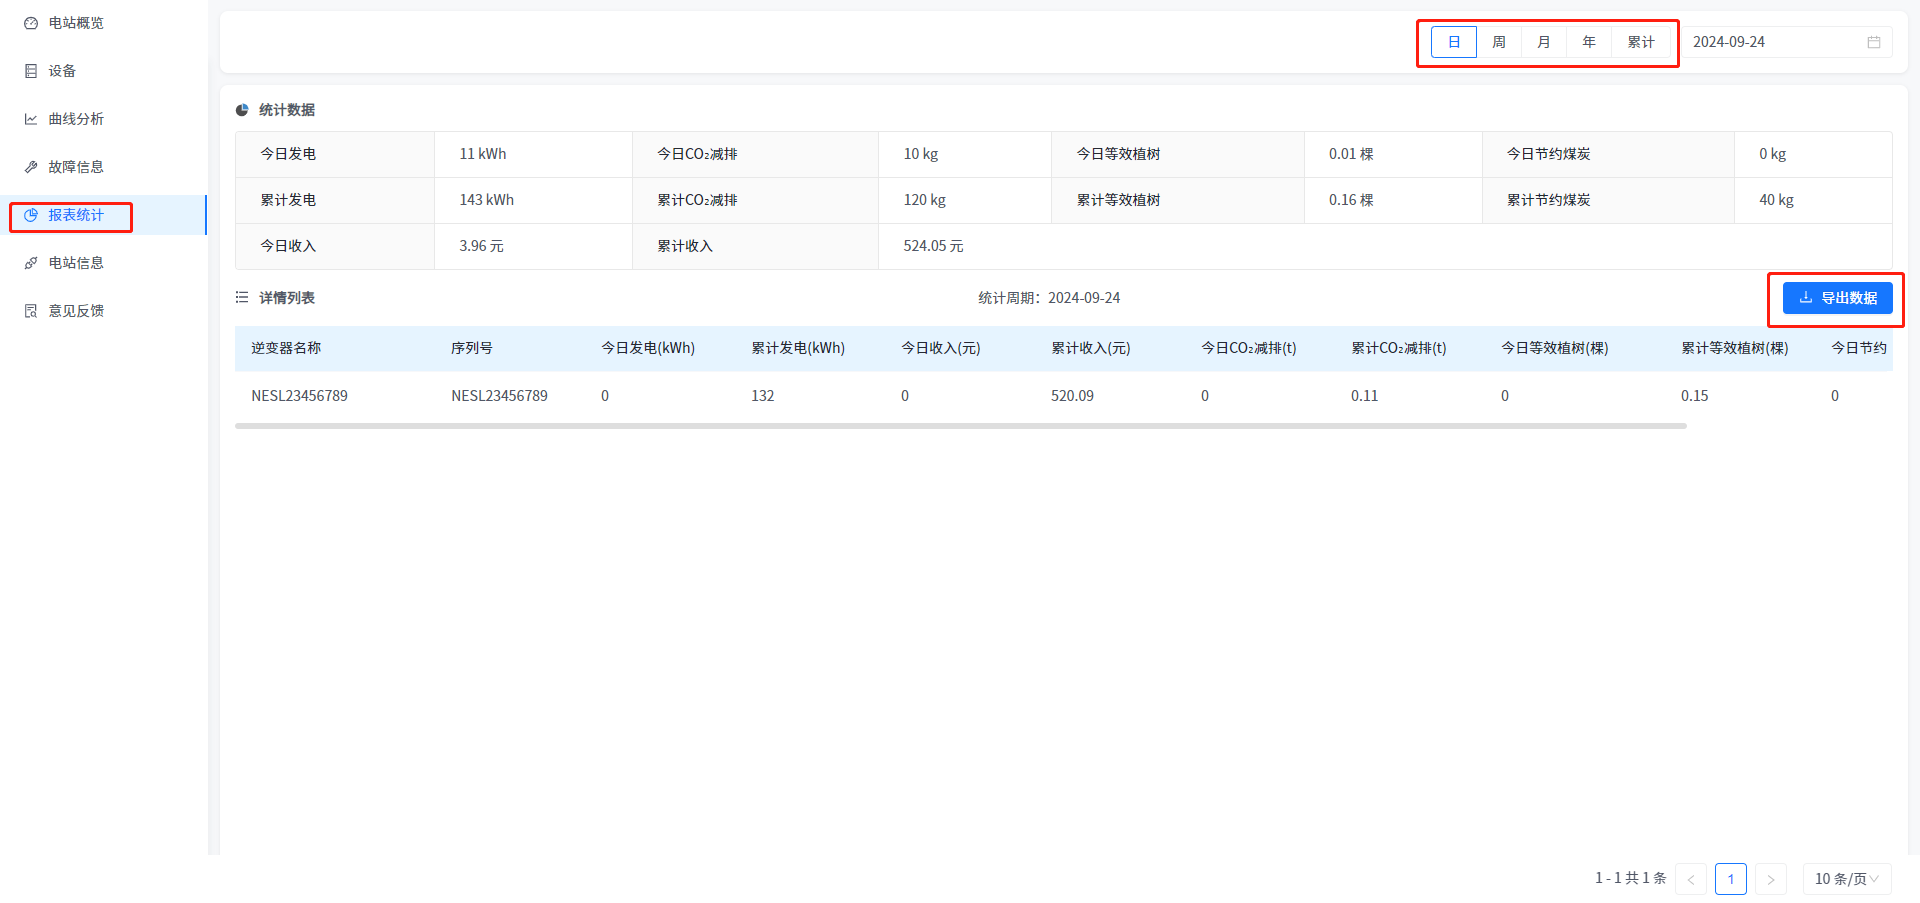Click the 意见反馈 feedback icon
Viewport: 1920px width, 903px height.
31,311
